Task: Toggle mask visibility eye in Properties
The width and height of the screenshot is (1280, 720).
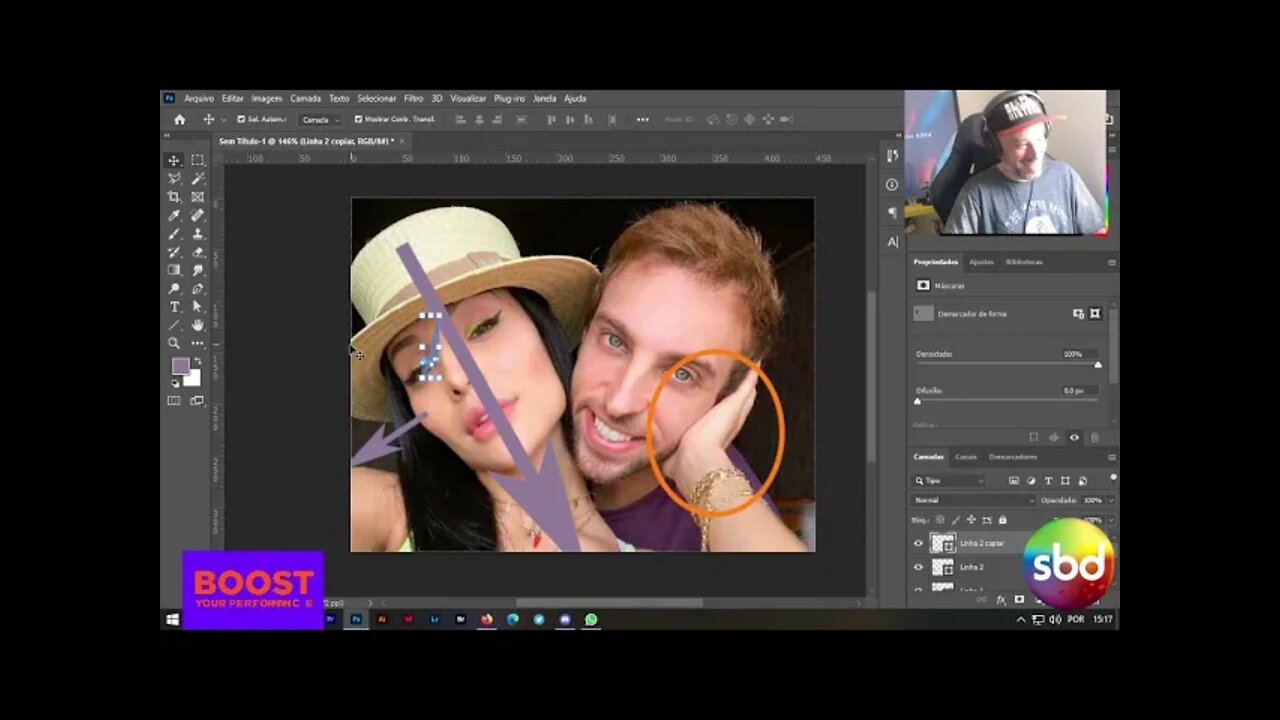Action: (1075, 437)
